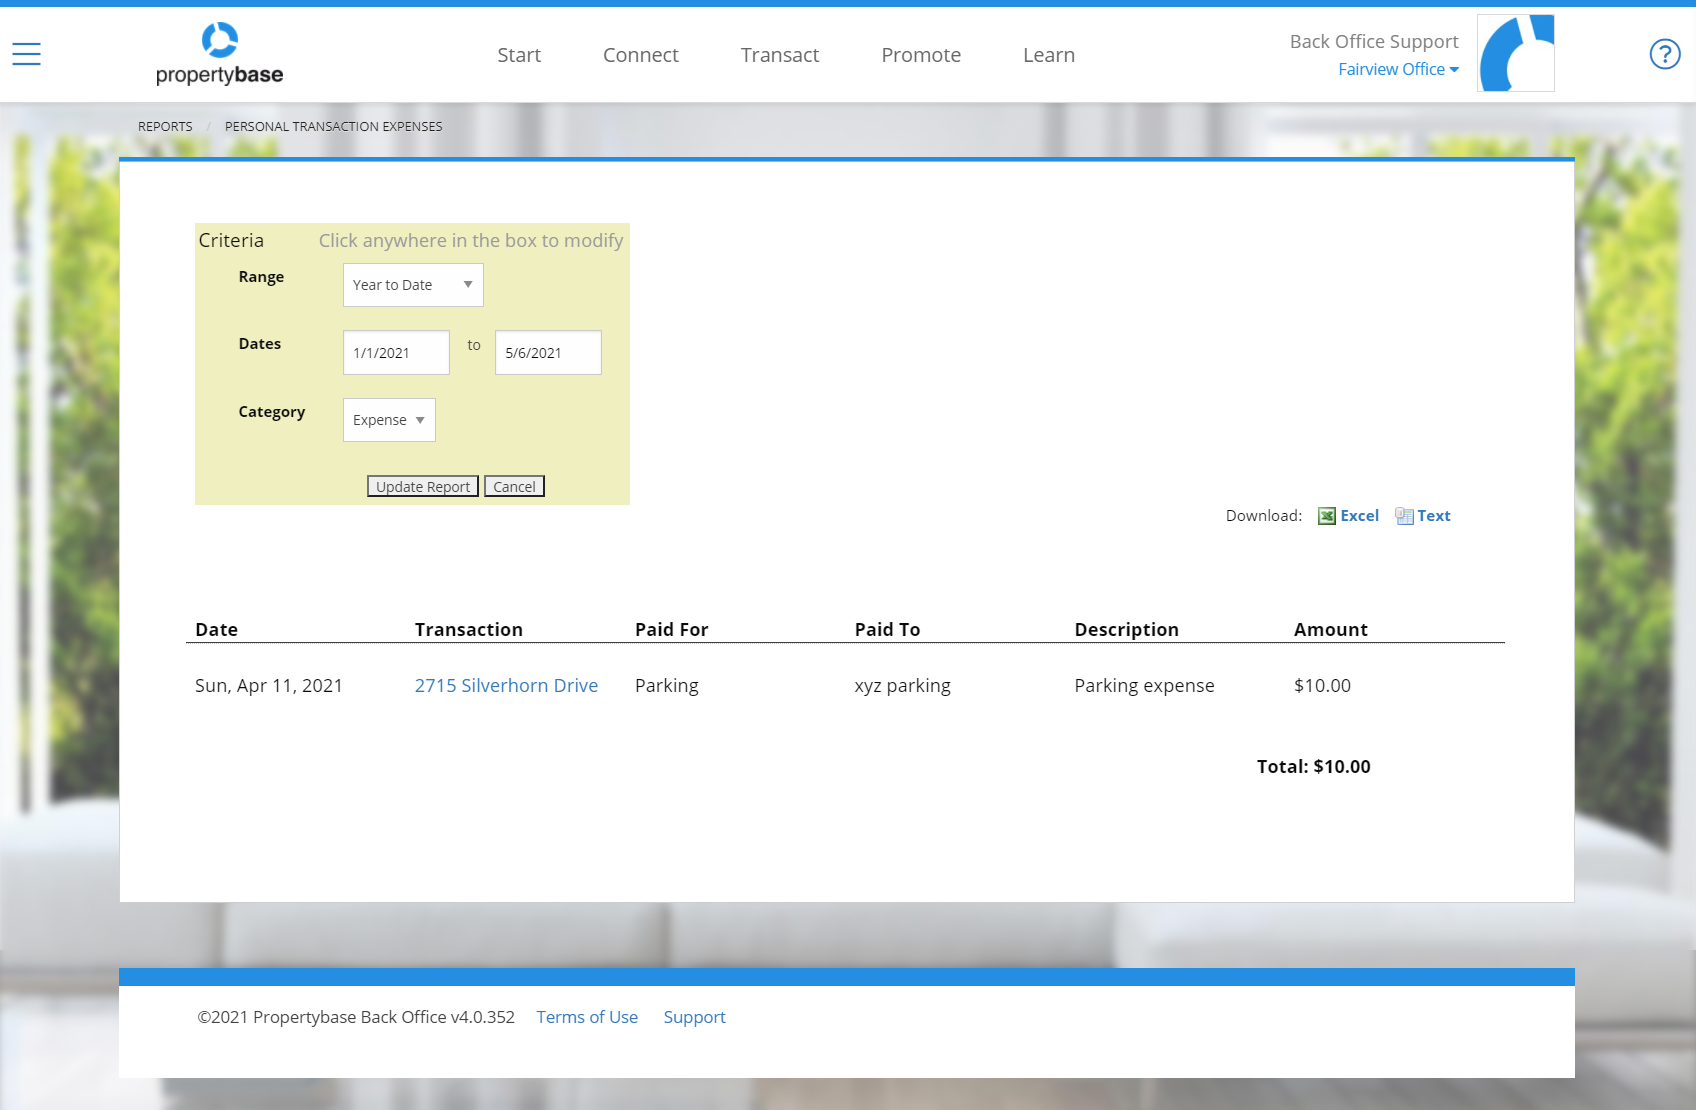Click the user profile avatar image
The image size is (1696, 1110).
[1515, 53]
